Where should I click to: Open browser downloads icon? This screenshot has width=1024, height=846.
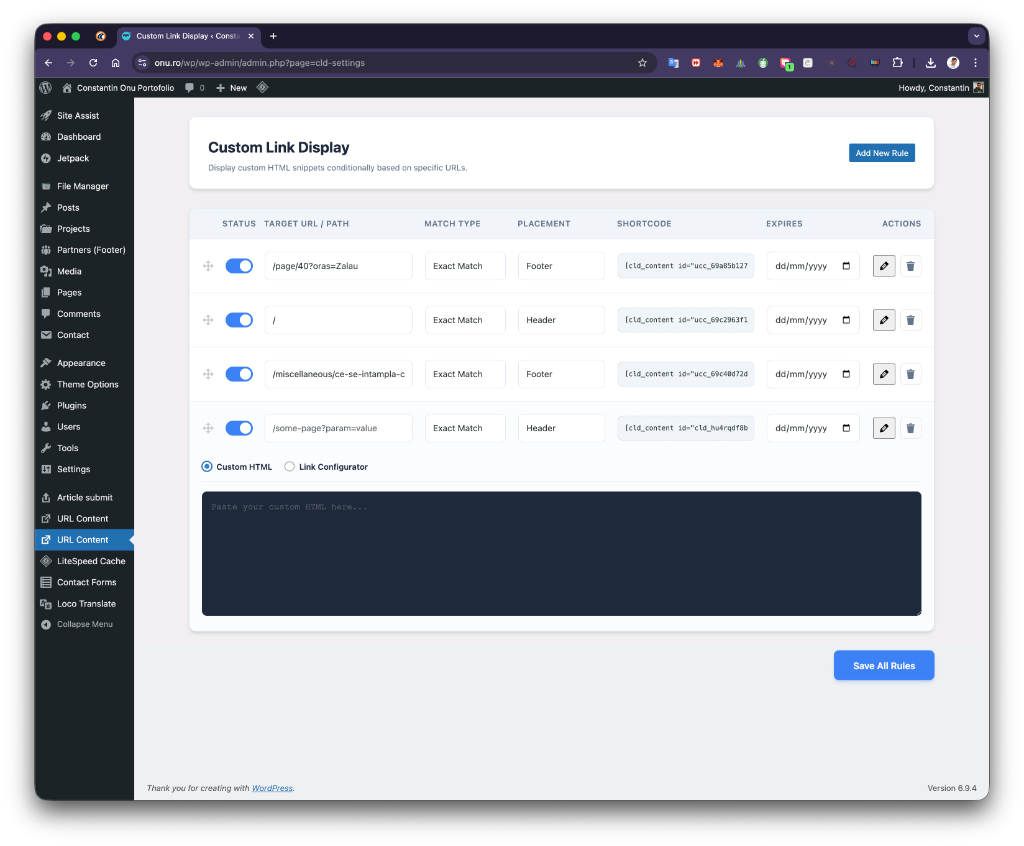(931, 63)
